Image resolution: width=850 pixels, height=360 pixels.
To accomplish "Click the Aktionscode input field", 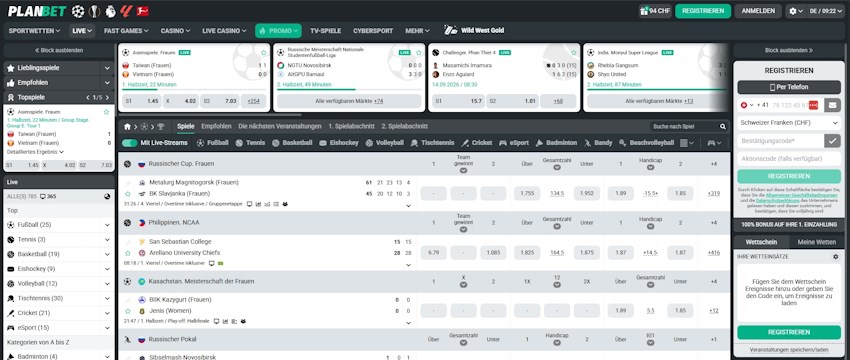I will click(789, 159).
